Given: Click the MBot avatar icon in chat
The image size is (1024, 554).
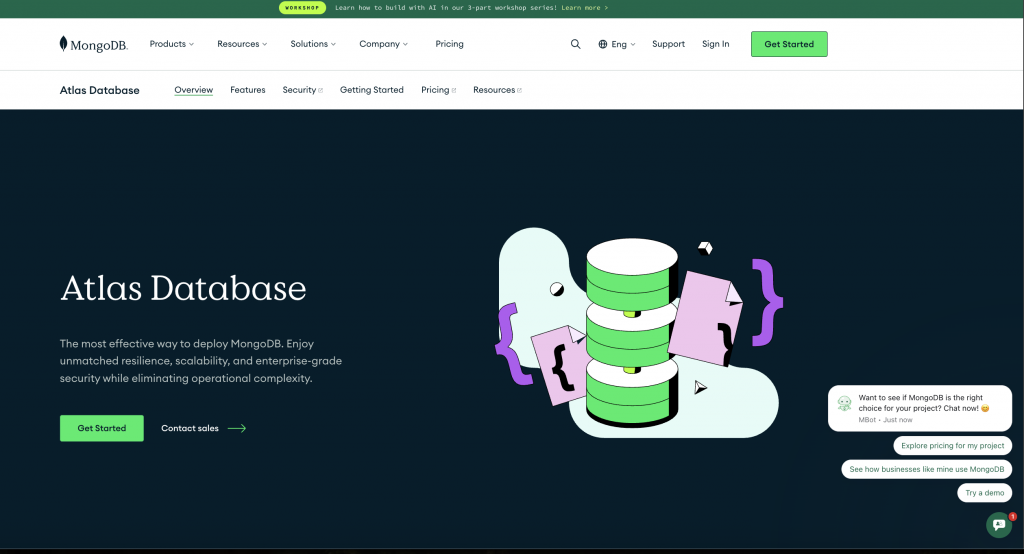Looking at the screenshot, I should 845,403.
